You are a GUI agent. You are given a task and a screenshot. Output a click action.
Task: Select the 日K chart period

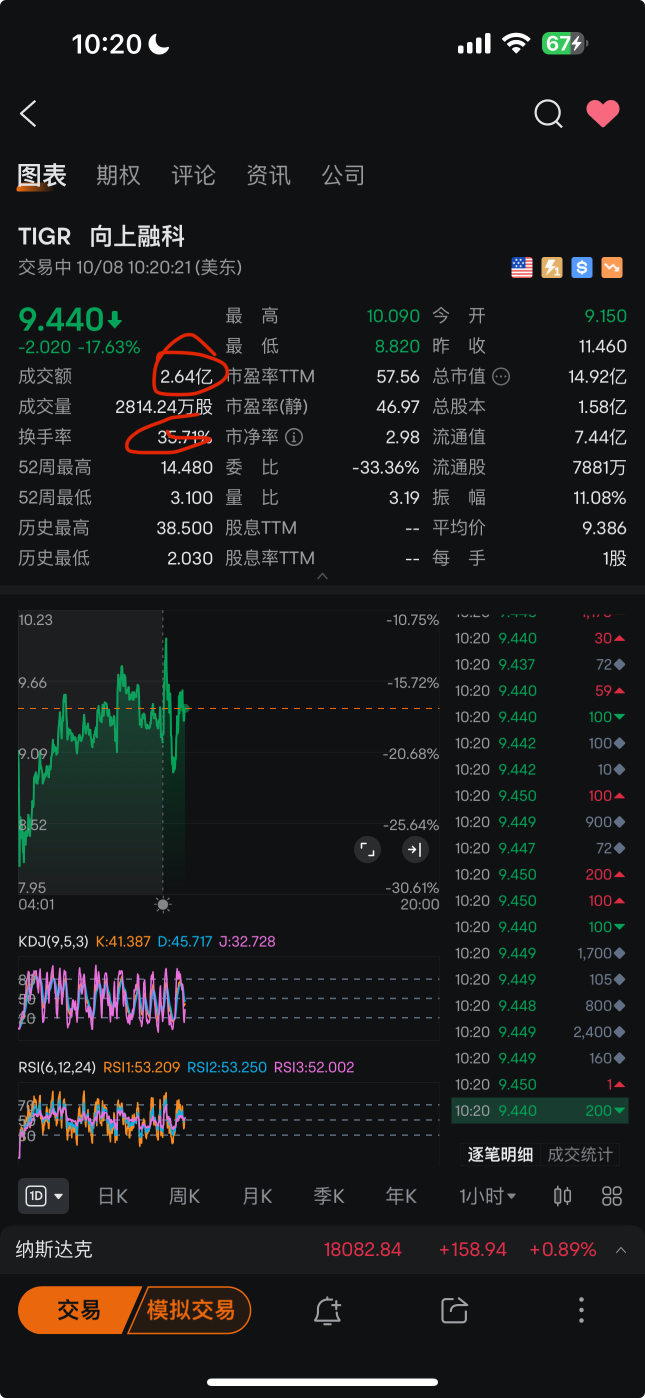[112, 1196]
